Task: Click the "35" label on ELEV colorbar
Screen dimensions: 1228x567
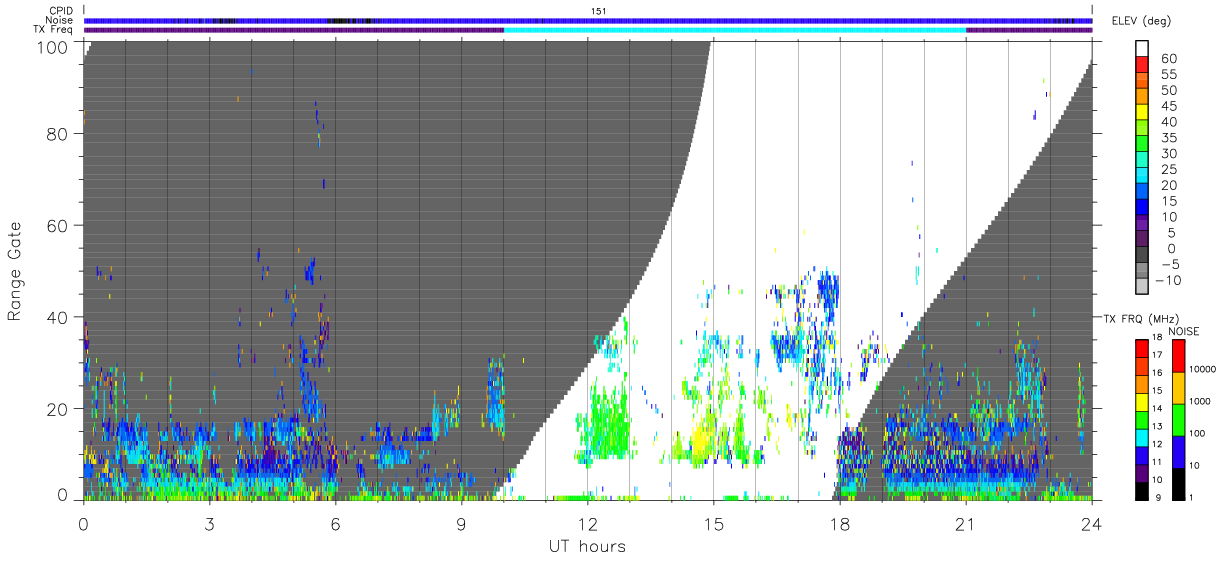Action: click(x=1170, y=138)
